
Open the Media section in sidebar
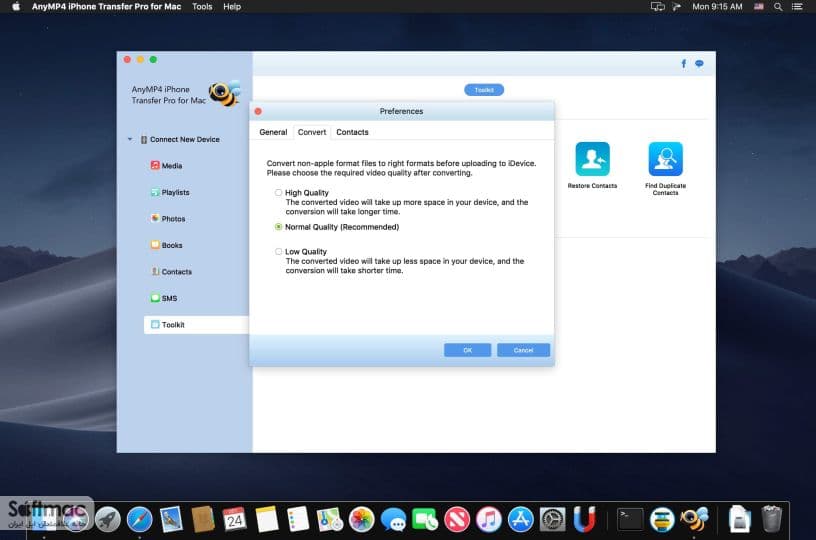(x=167, y=165)
